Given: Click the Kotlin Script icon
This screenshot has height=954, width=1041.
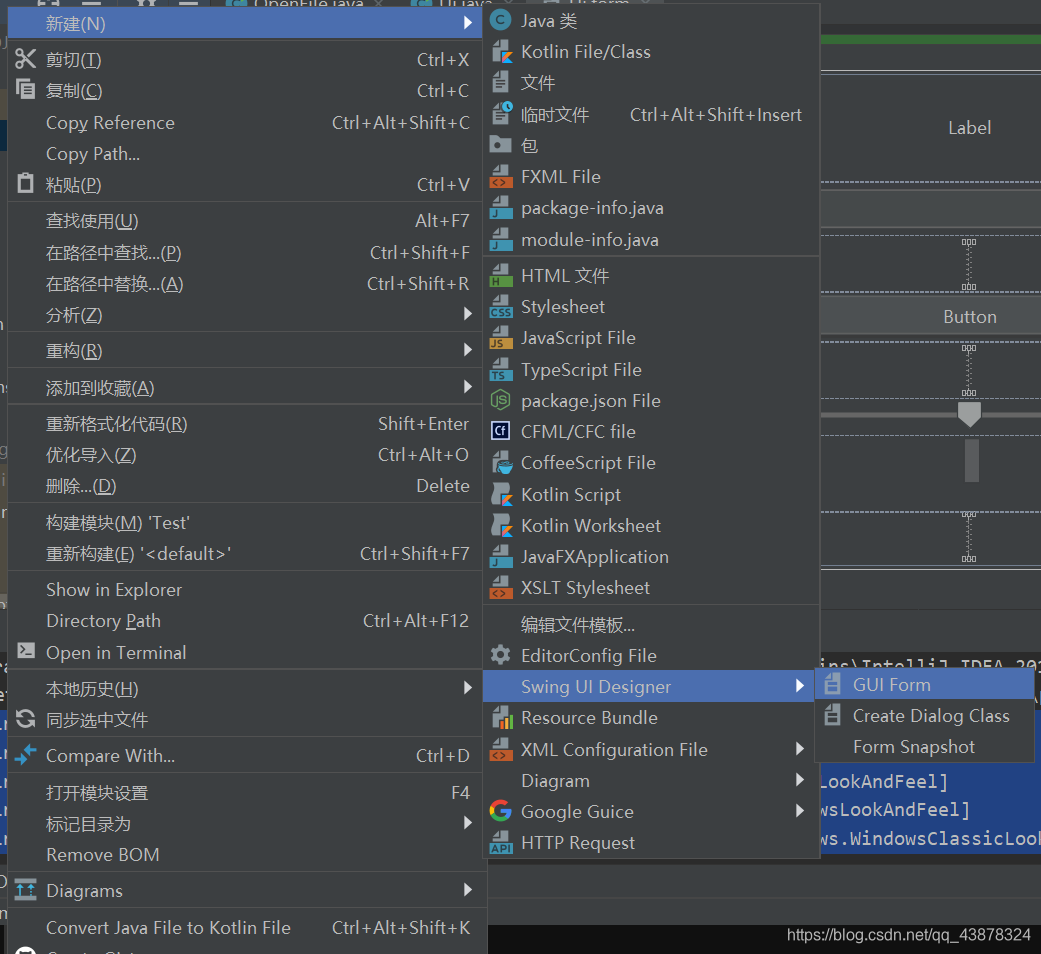Looking at the screenshot, I should (x=501, y=495).
